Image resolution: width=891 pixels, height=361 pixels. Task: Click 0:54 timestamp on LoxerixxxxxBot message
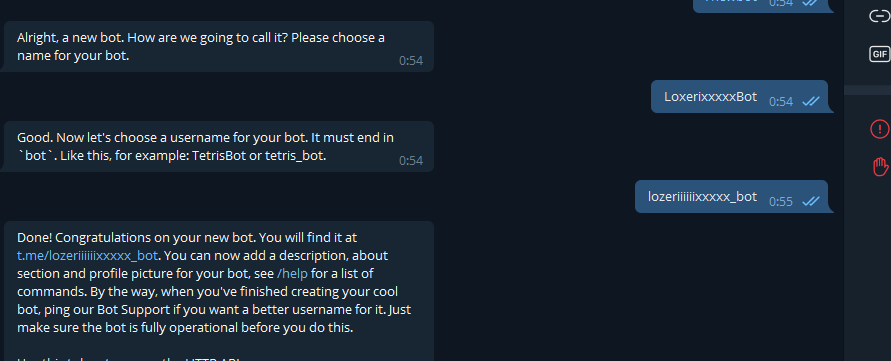pyautogui.click(x=780, y=101)
